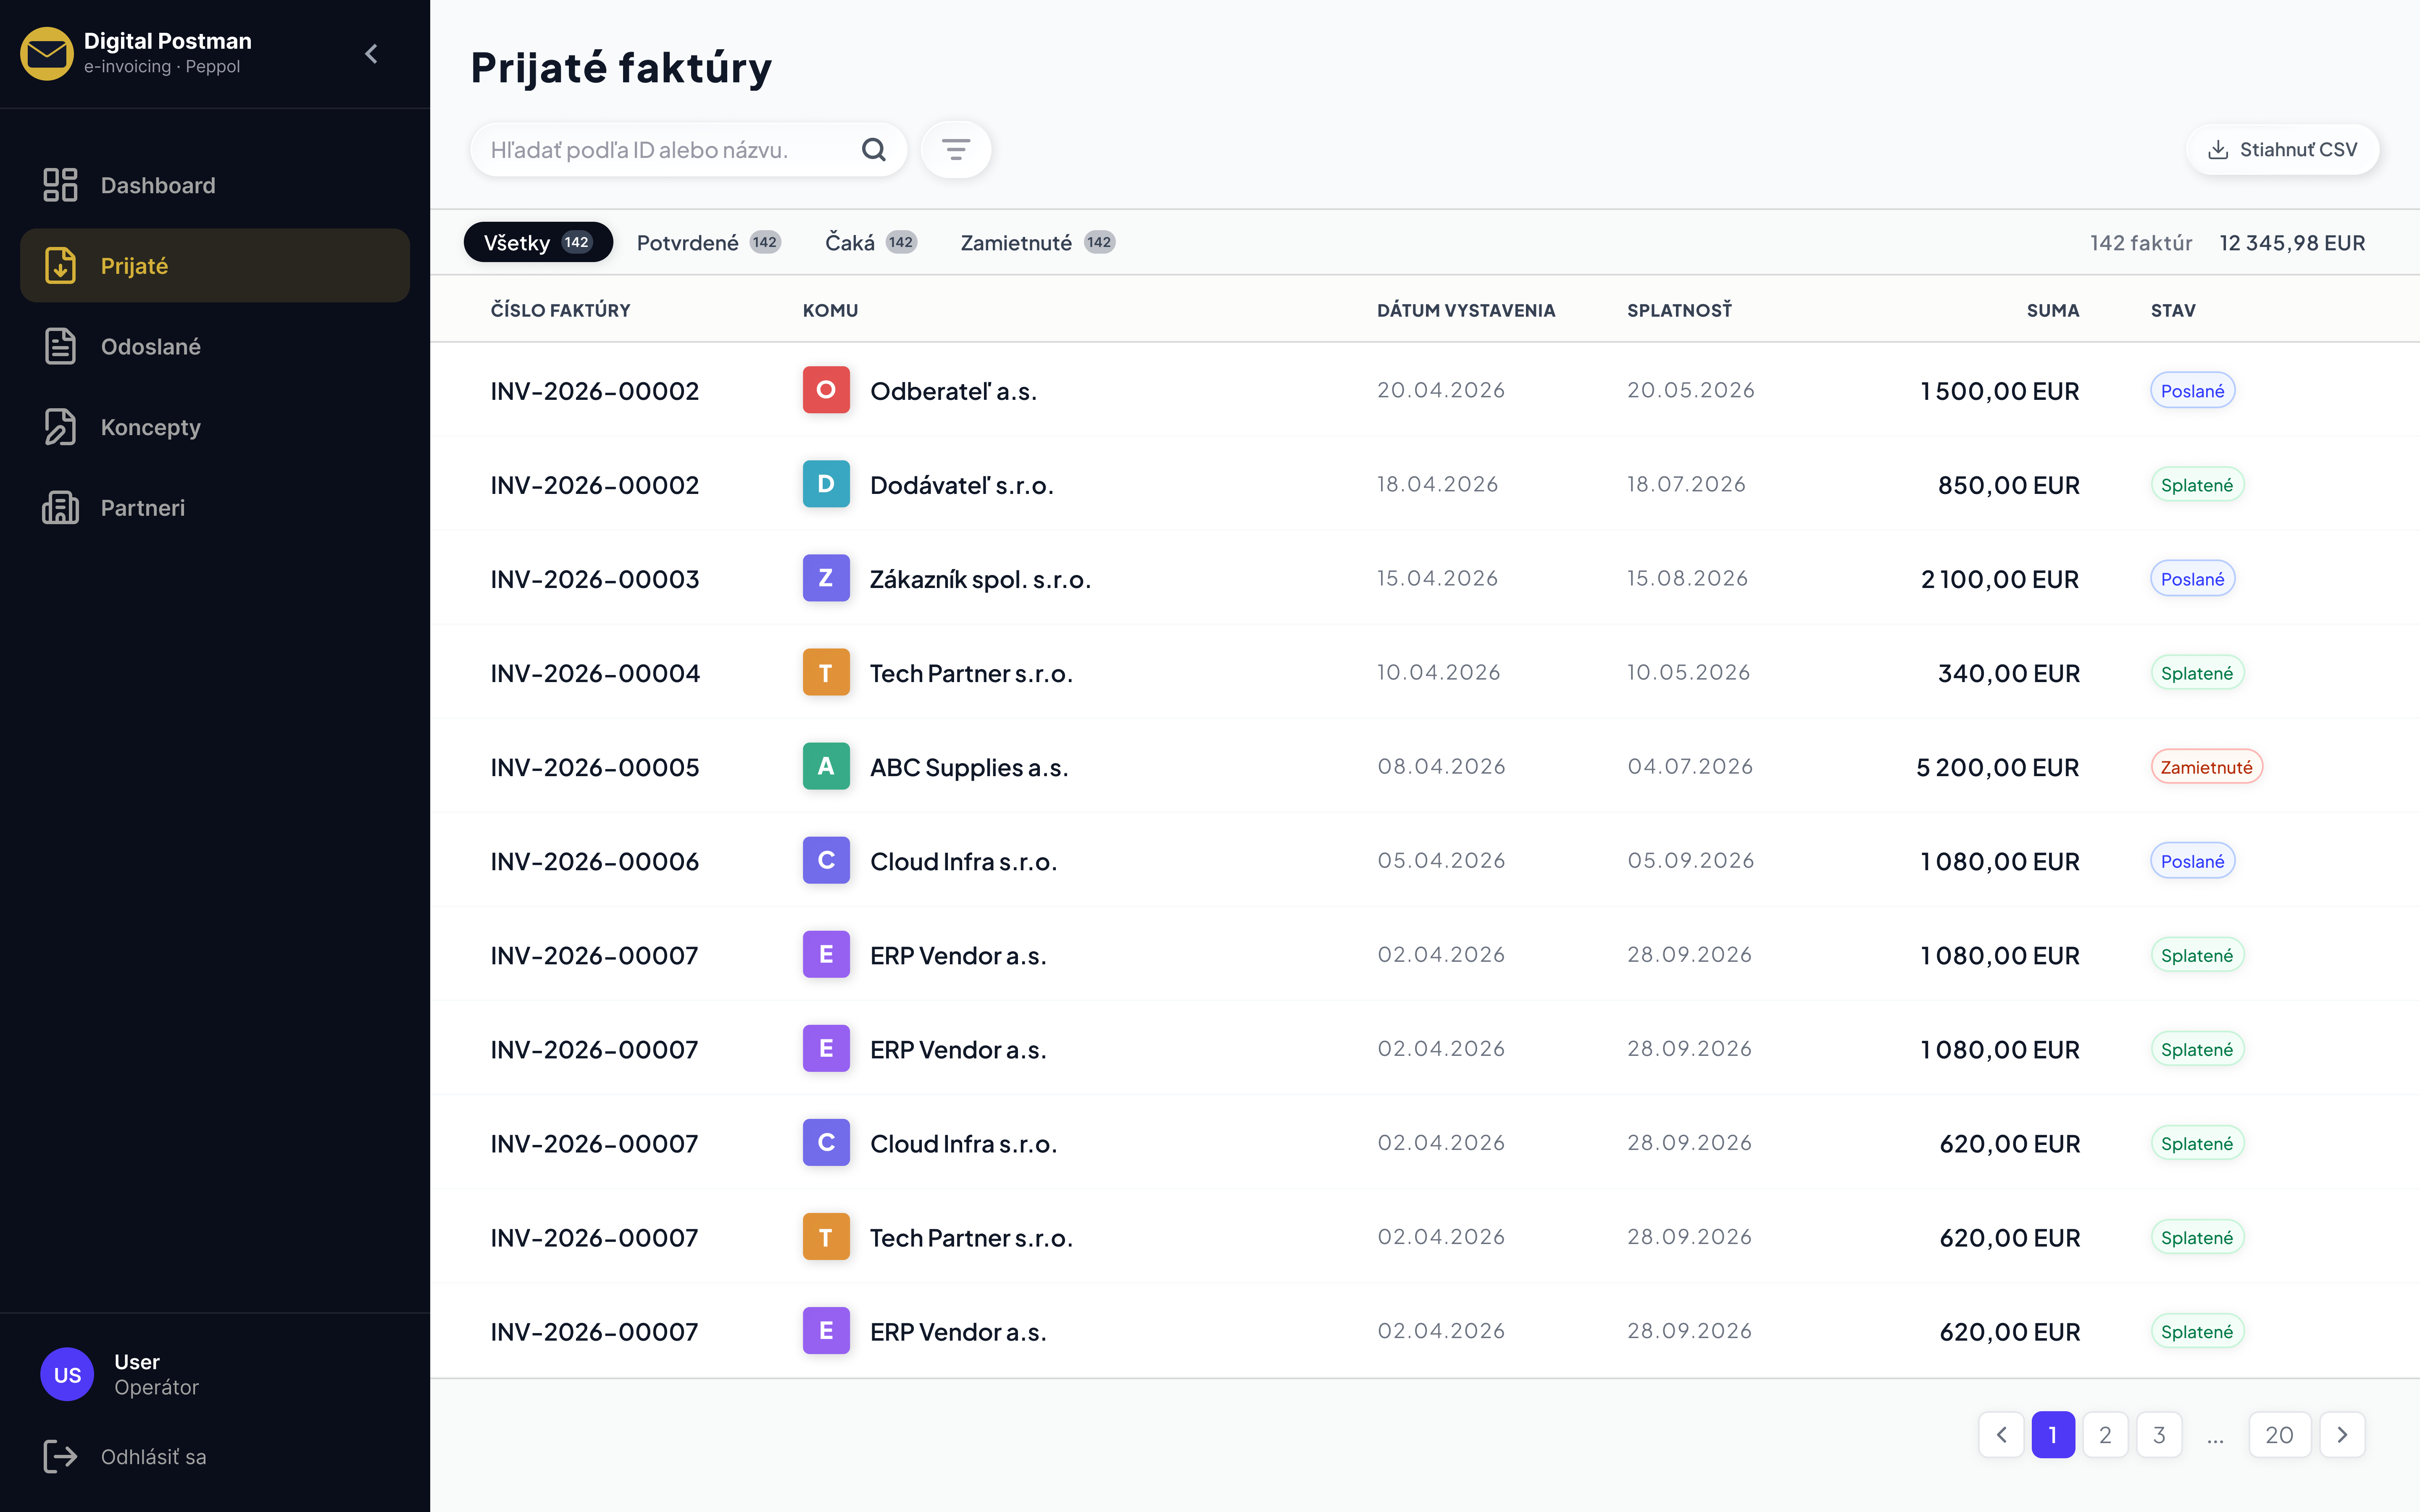Click the 142 faktúr count
This screenshot has width=2420, height=1512.
click(x=2140, y=243)
